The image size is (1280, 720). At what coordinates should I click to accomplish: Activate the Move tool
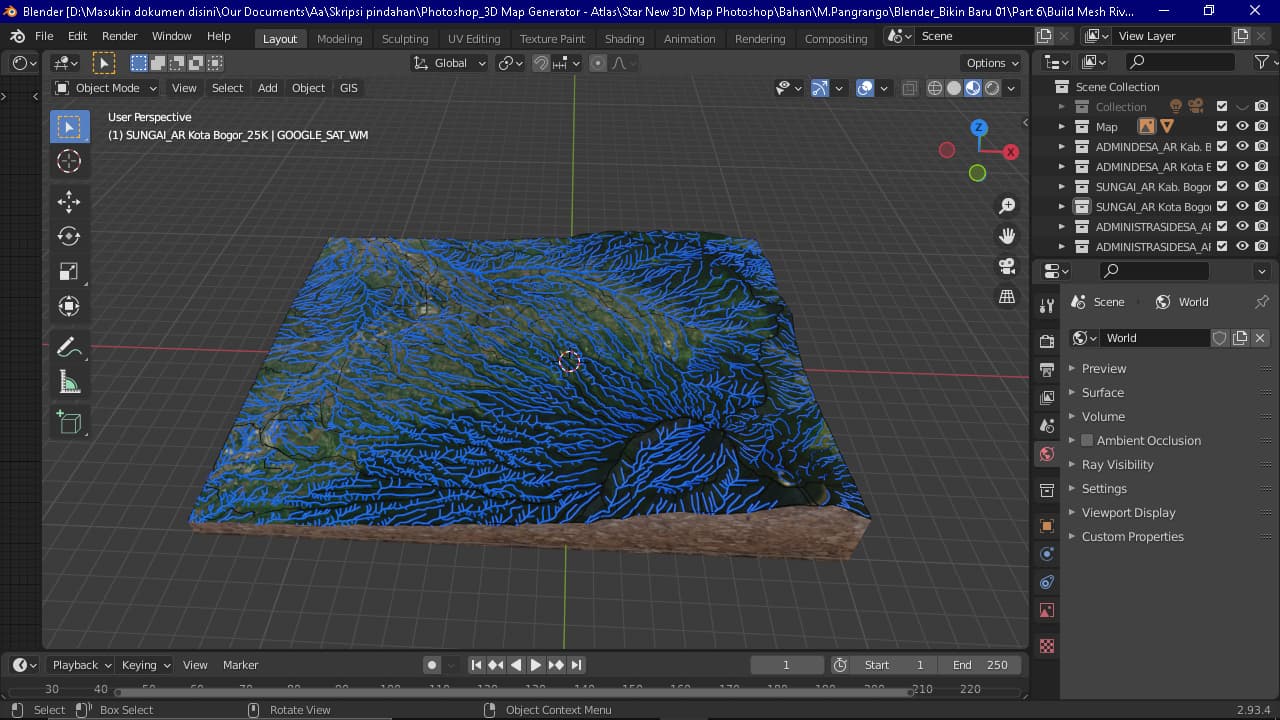[x=69, y=201]
